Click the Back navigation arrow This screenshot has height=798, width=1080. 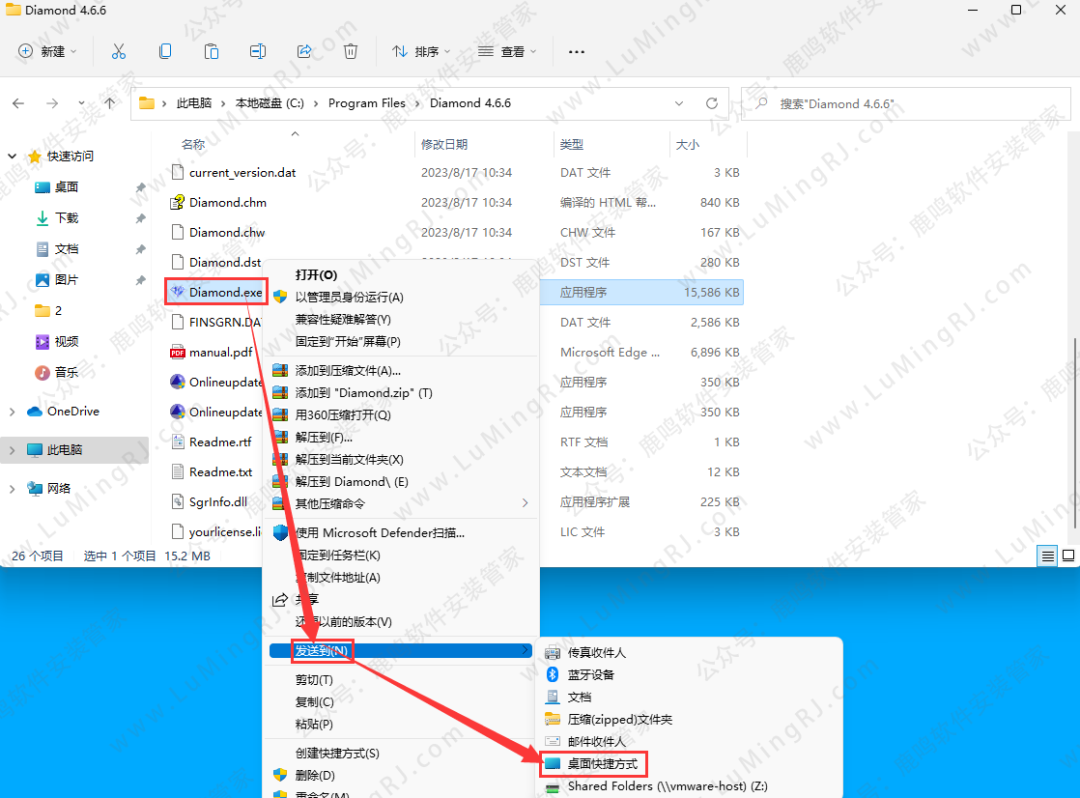click(x=18, y=103)
